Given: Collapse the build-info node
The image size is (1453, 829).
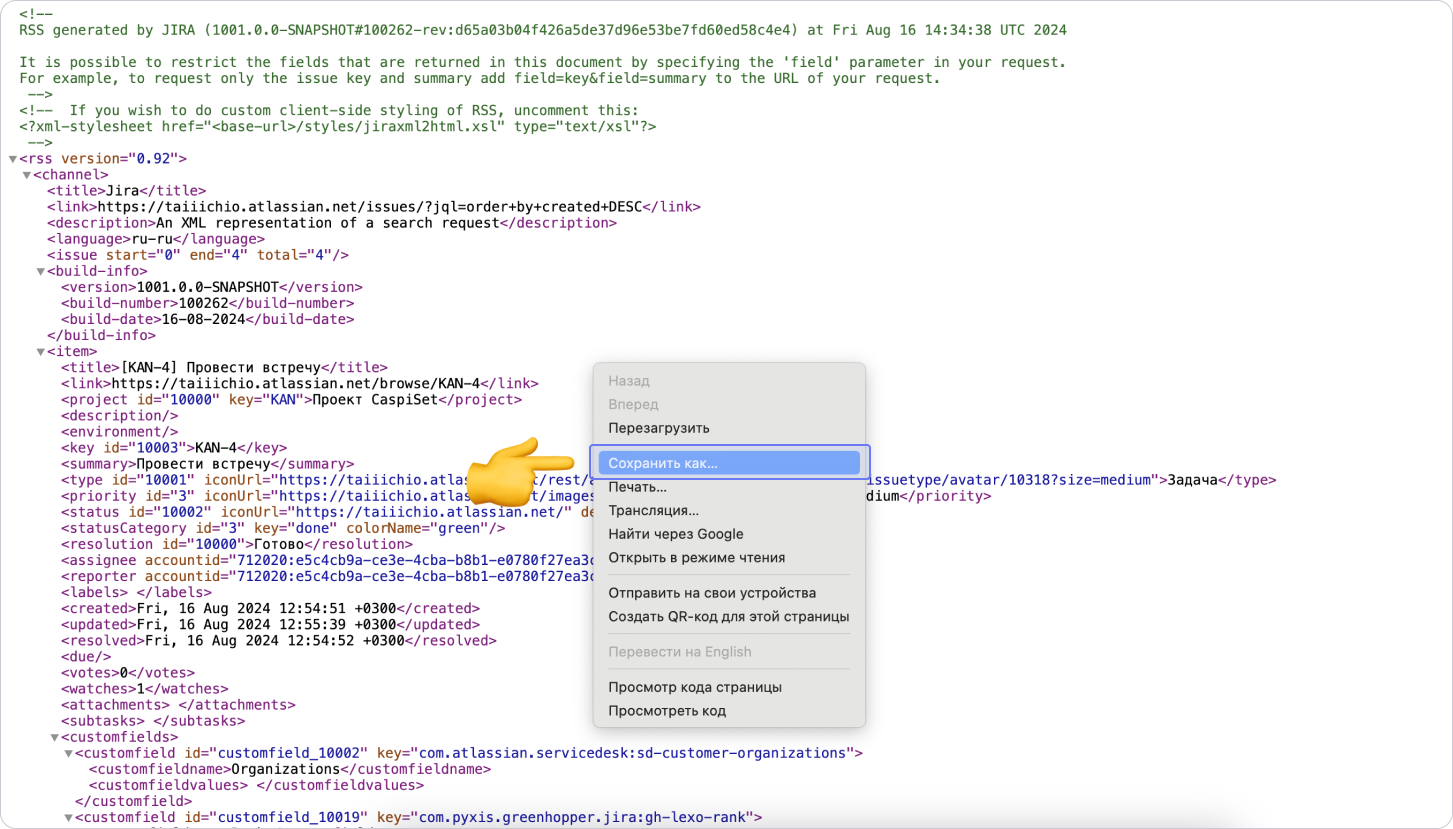Looking at the screenshot, I should [x=41, y=271].
